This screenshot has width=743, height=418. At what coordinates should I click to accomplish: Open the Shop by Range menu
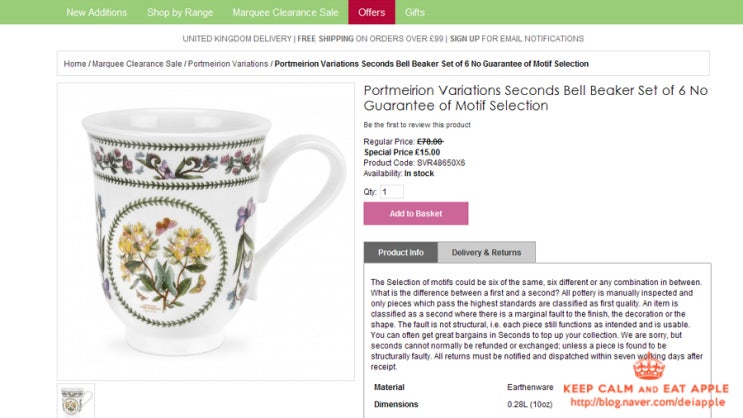(179, 12)
